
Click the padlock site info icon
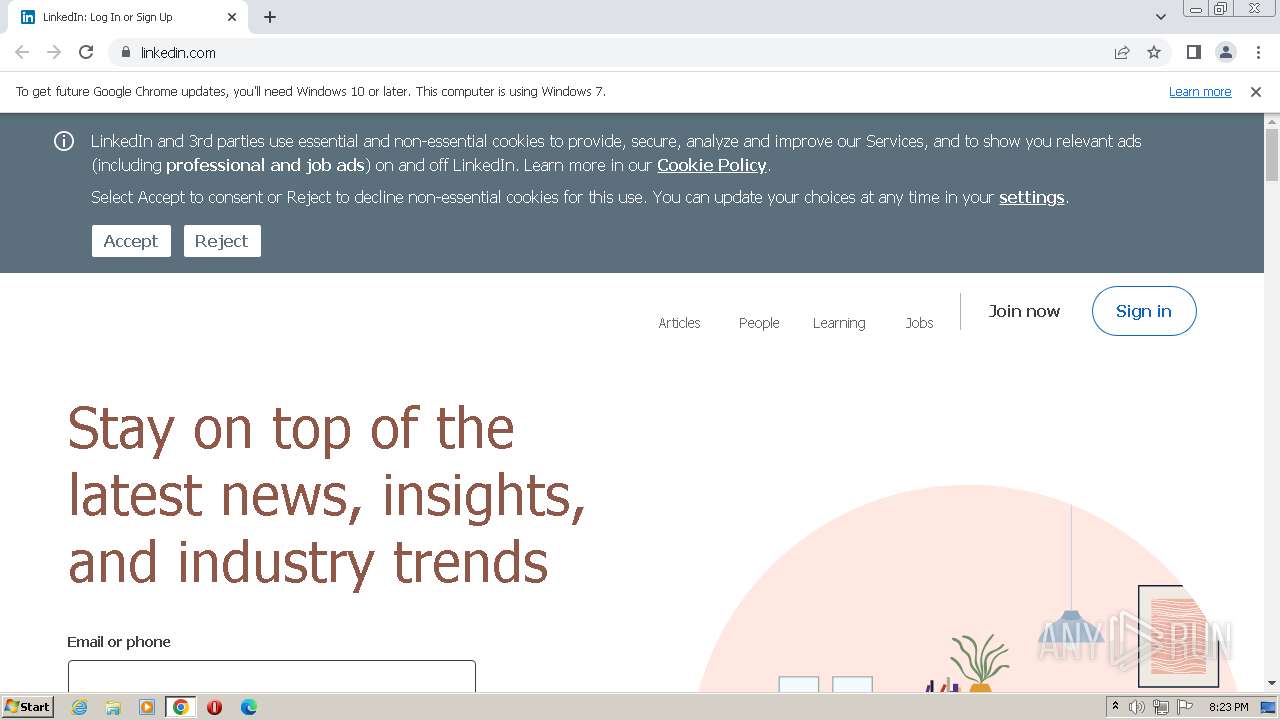click(125, 52)
